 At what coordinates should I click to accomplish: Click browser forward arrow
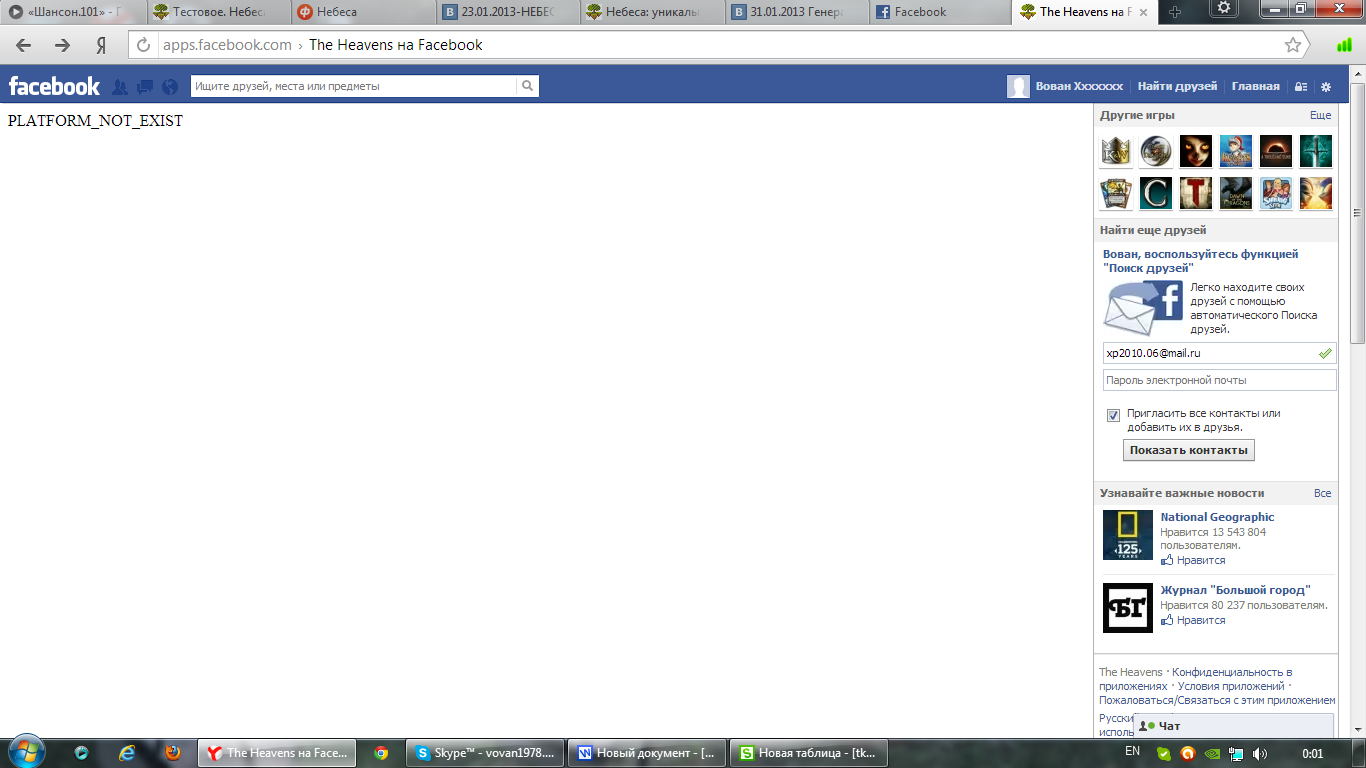(62, 45)
